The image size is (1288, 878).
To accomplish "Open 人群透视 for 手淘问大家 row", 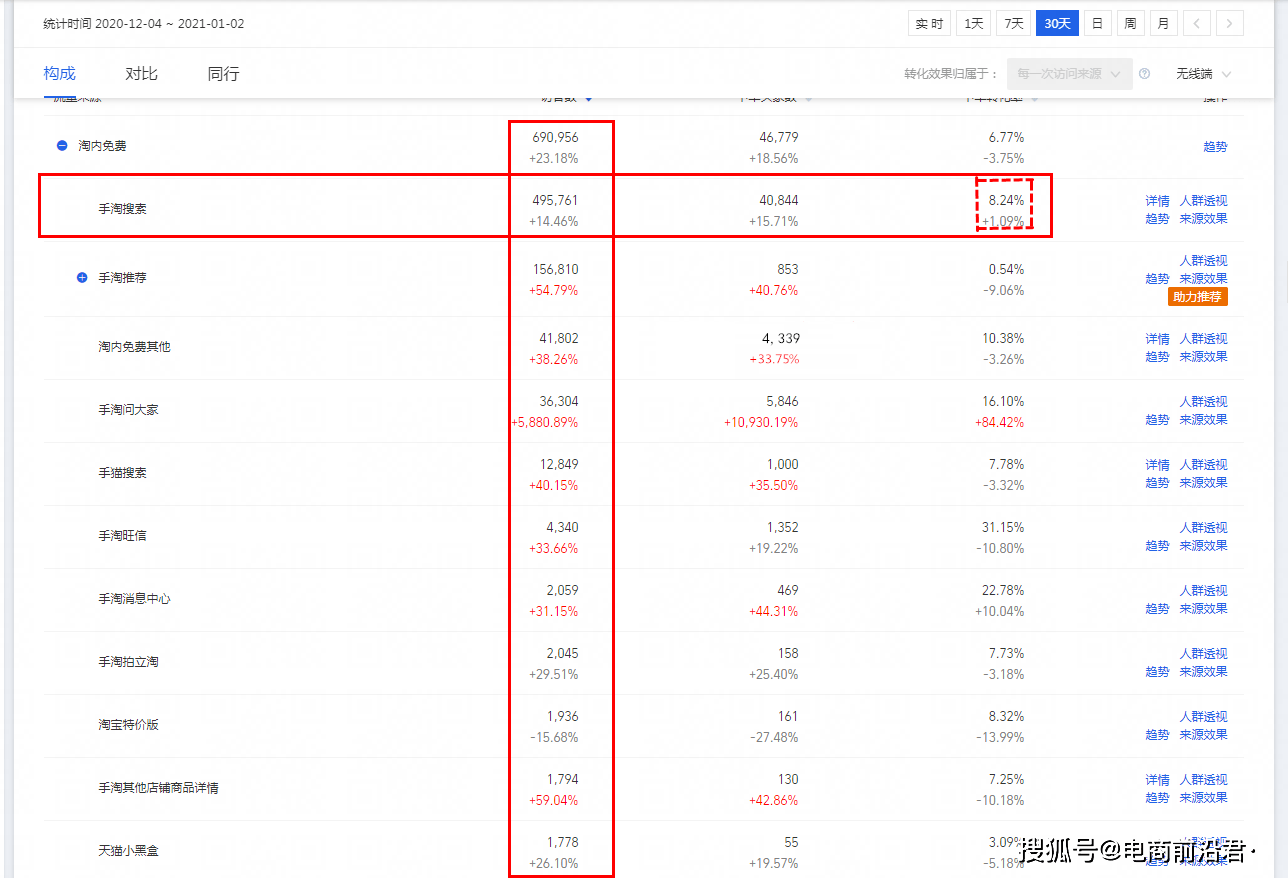I will pyautogui.click(x=1203, y=402).
